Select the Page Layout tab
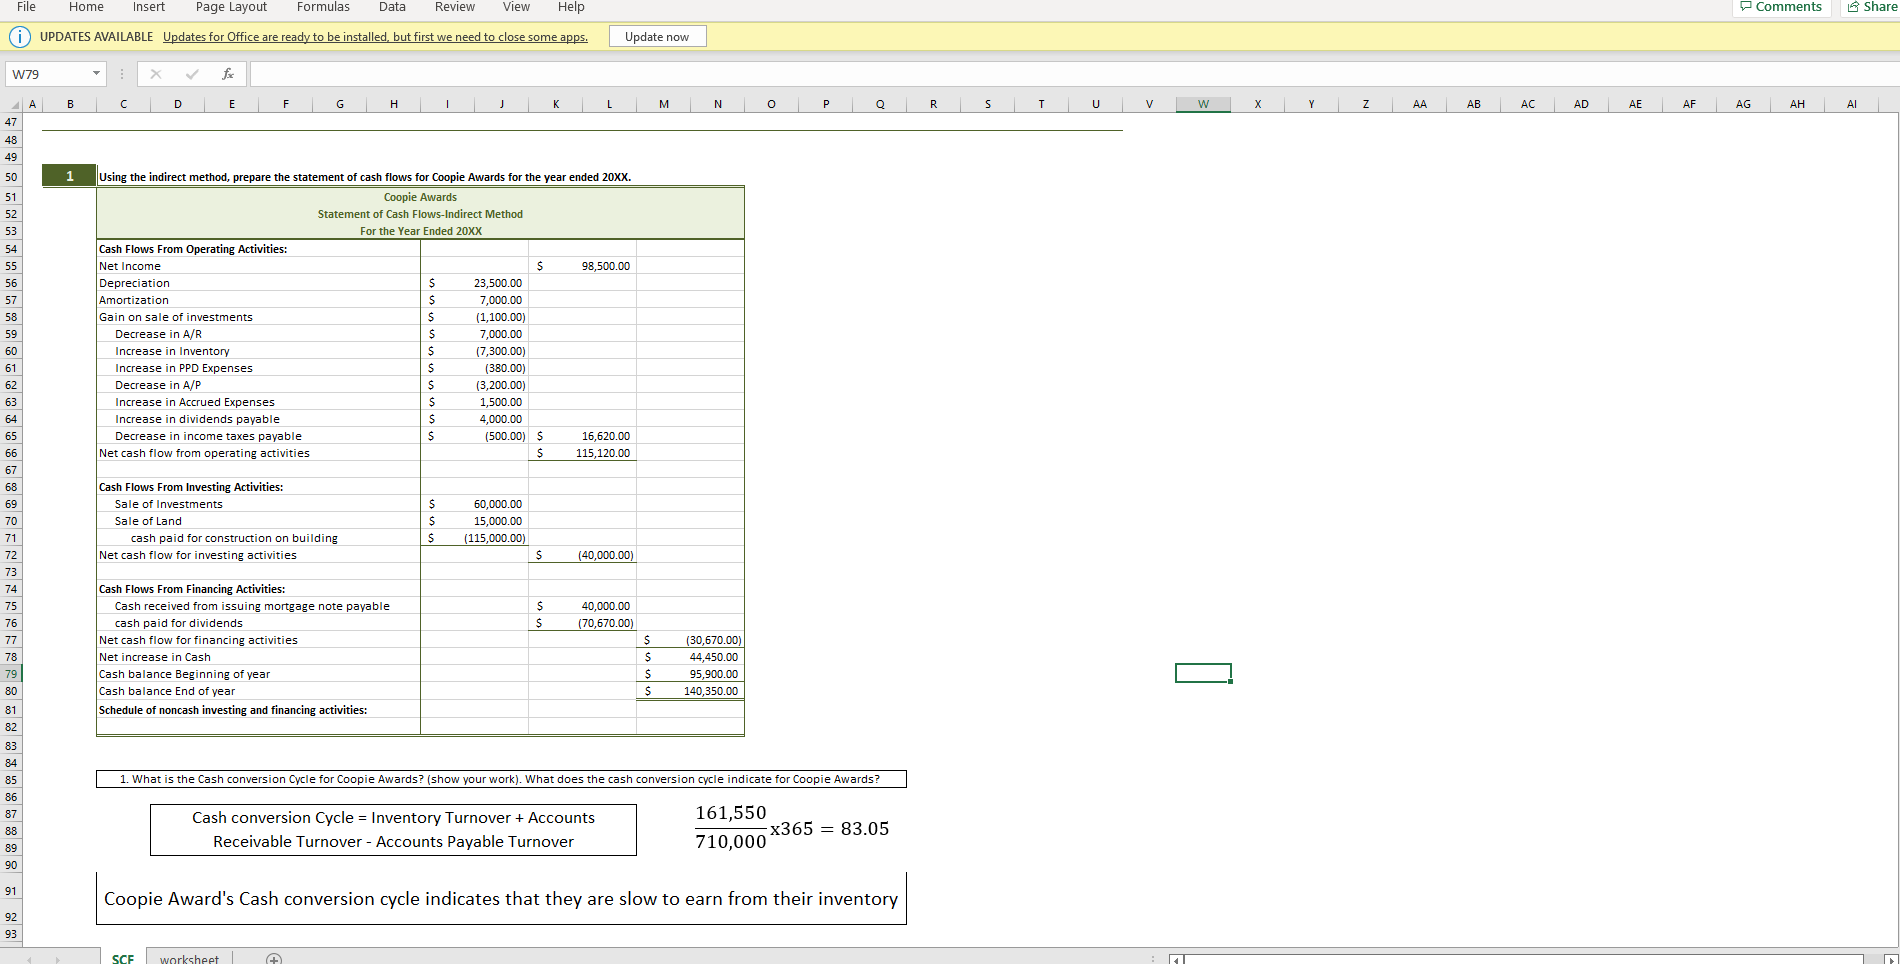 (x=231, y=7)
